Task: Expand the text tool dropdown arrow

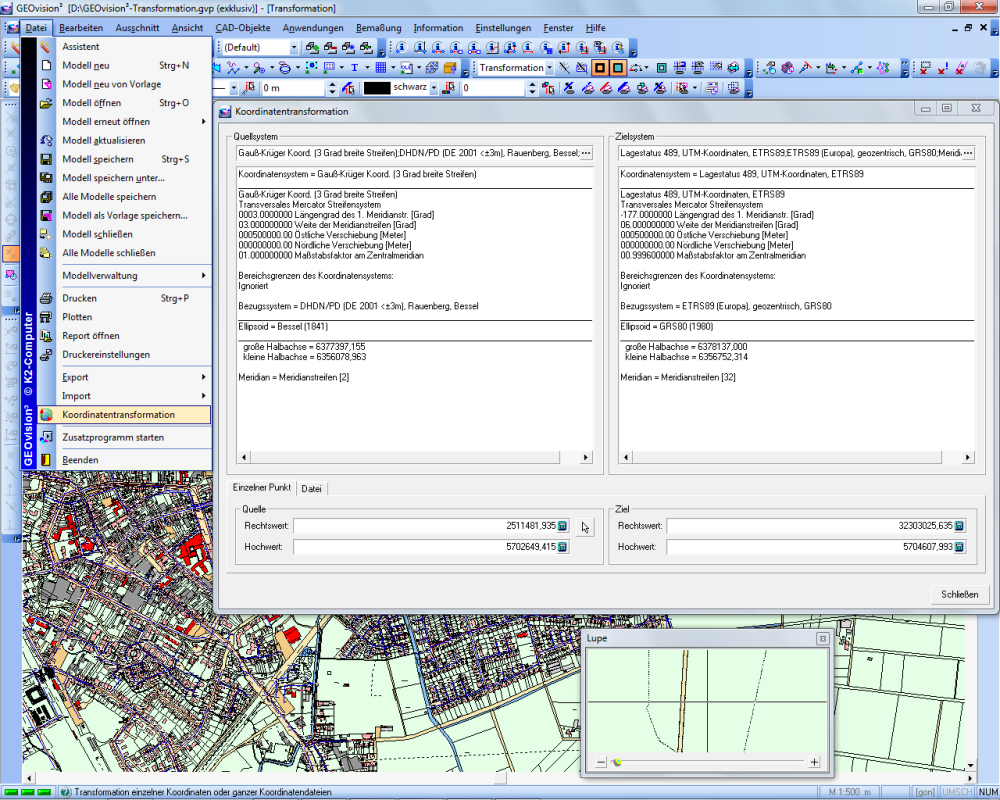Action: click(367, 68)
